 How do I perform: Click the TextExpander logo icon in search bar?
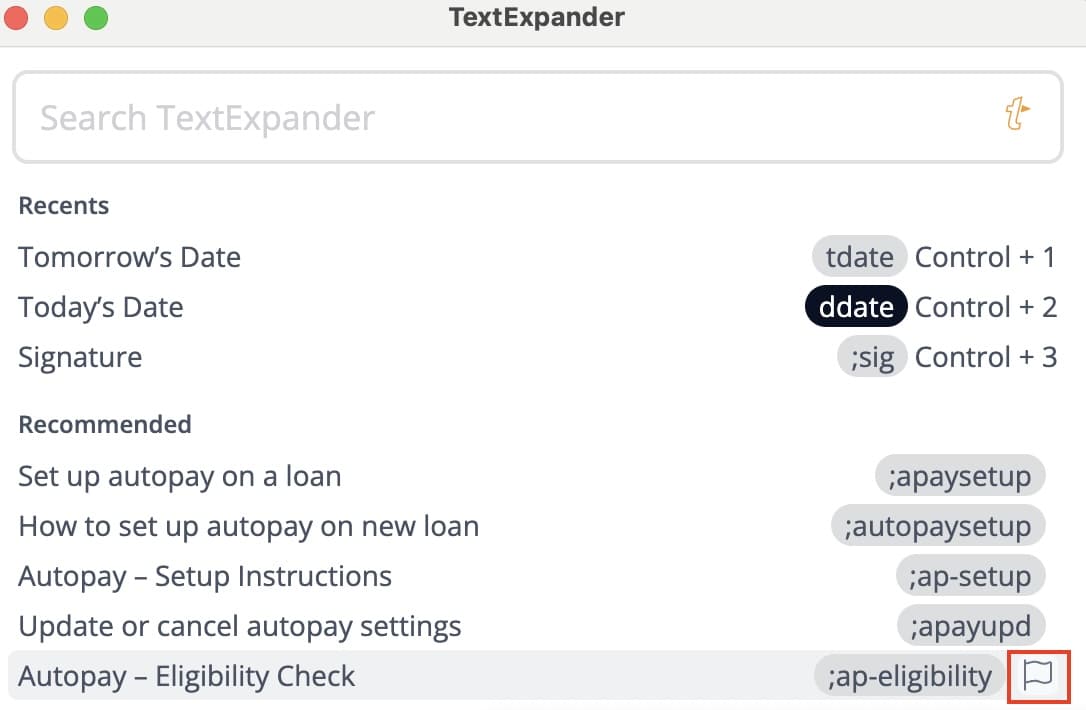tap(1017, 115)
